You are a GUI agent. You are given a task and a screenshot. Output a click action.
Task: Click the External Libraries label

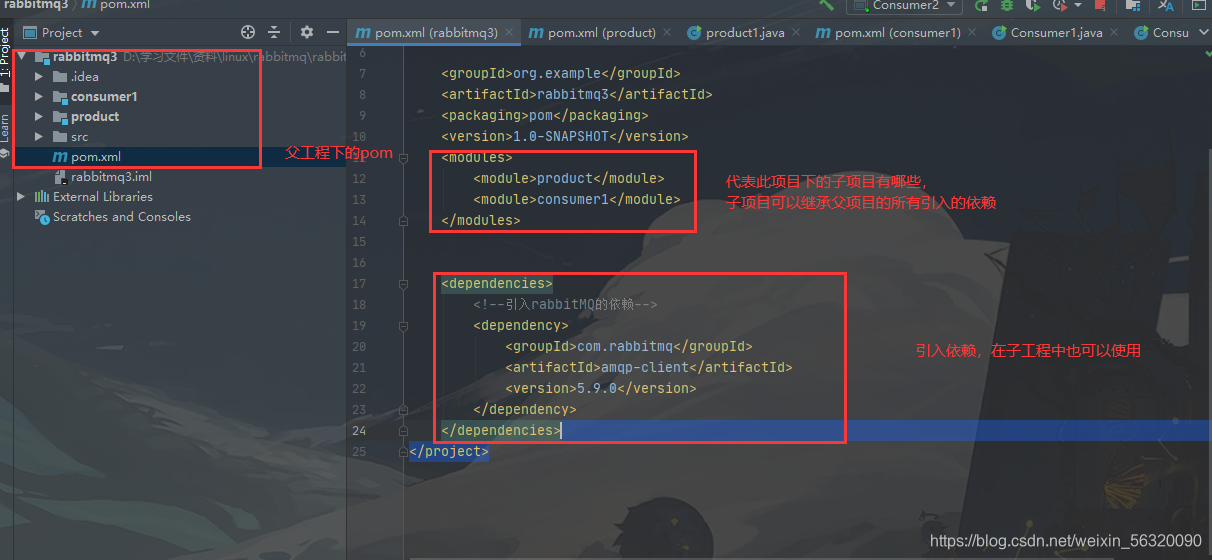coord(103,196)
